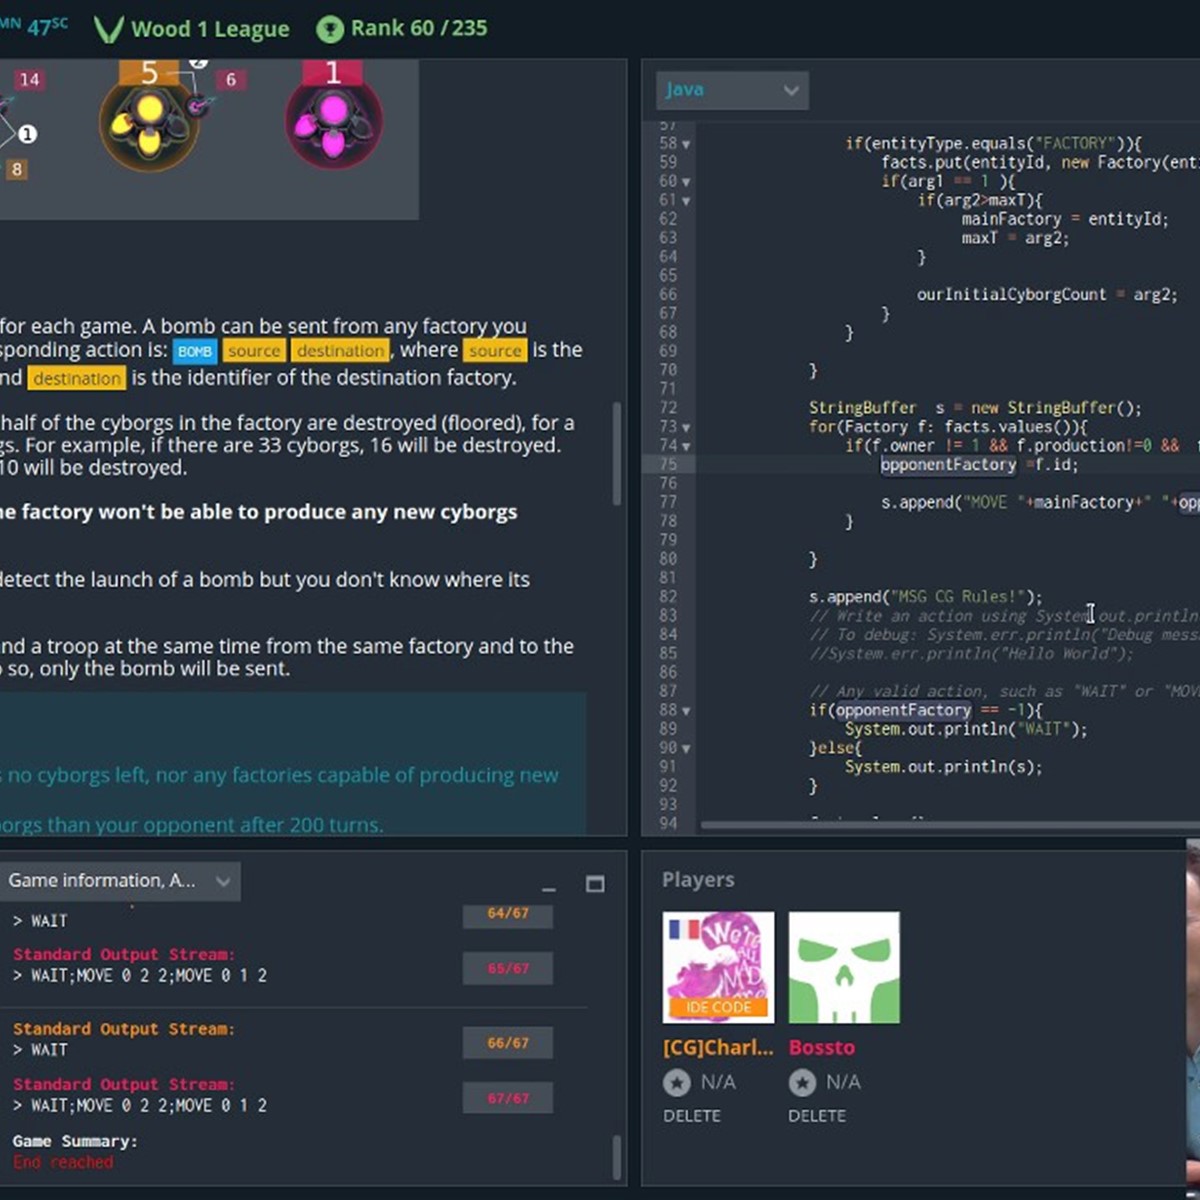The height and width of the screenshot is (1200, 1200).
Task: Collapse the if block at line 88
Action: pos(686,711)
